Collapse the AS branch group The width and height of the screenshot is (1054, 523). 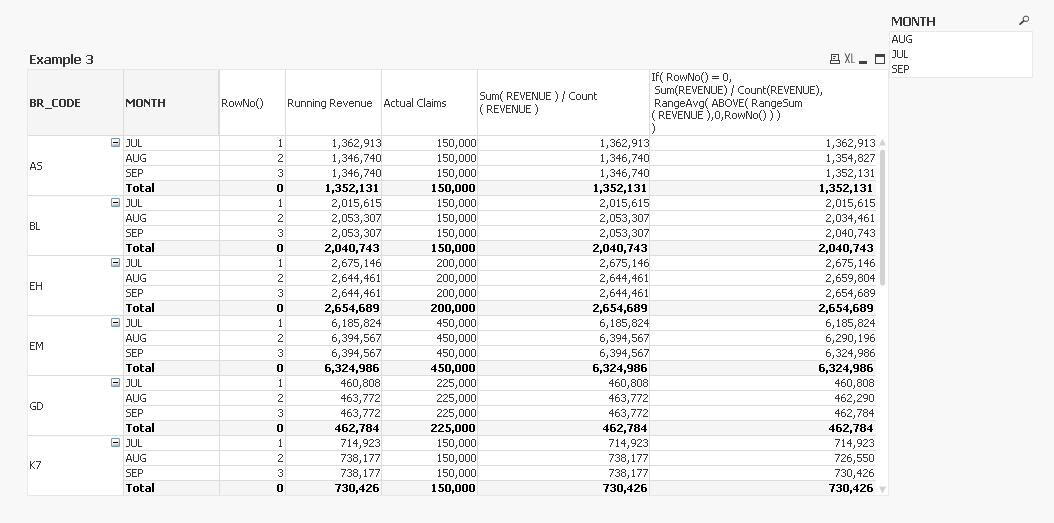pos(116,143)
